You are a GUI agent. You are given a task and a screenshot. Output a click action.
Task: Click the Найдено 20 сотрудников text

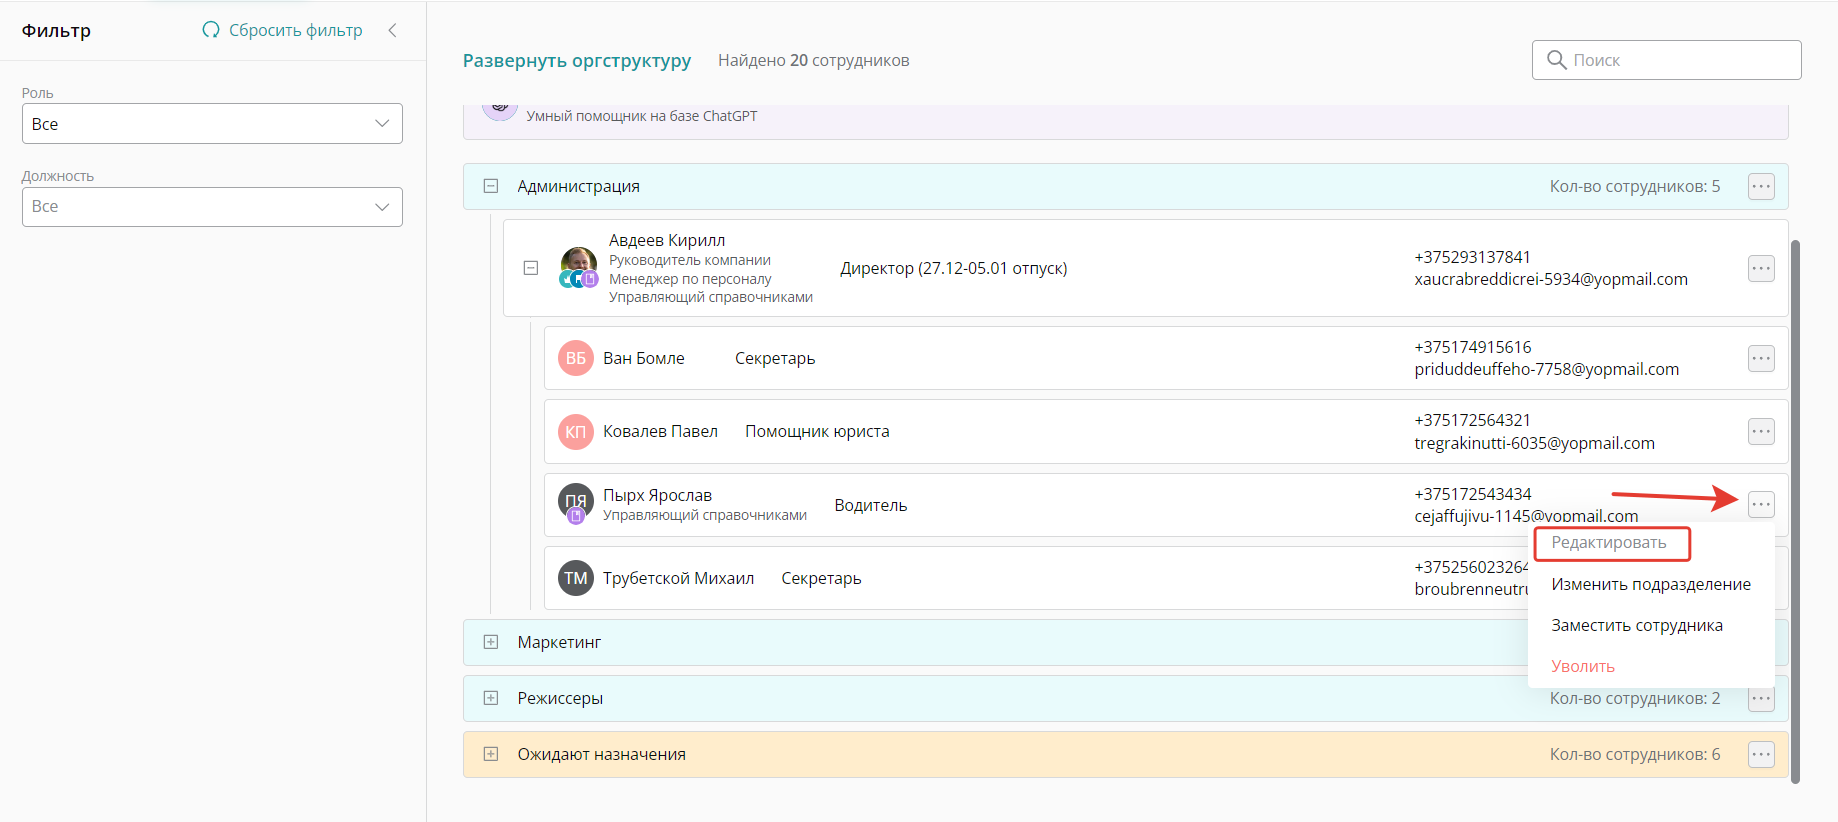pos(814,60)
